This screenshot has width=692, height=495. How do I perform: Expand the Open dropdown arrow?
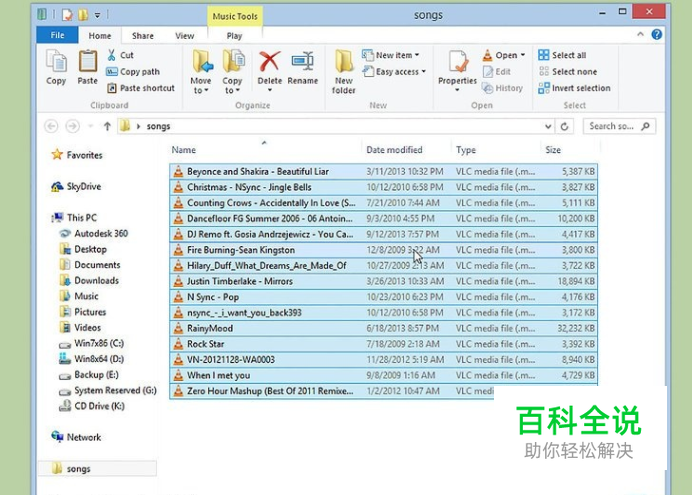(523, 55)
